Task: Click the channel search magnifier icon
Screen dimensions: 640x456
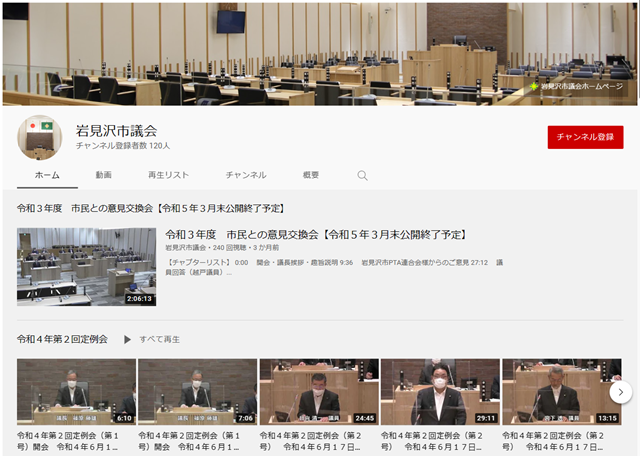Action: coord(363,175)
